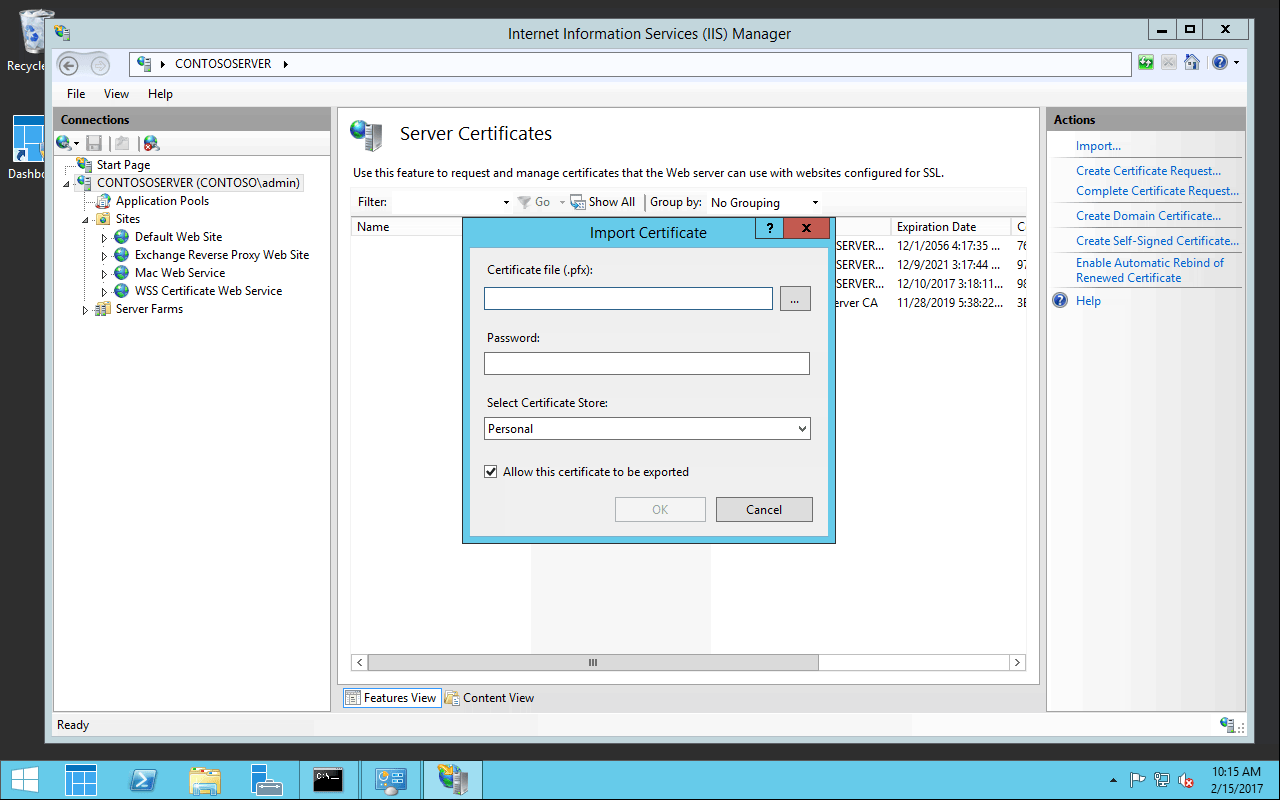
Task: Click the Save icon in Connections toolbar
Action: [x=94, y=143]
